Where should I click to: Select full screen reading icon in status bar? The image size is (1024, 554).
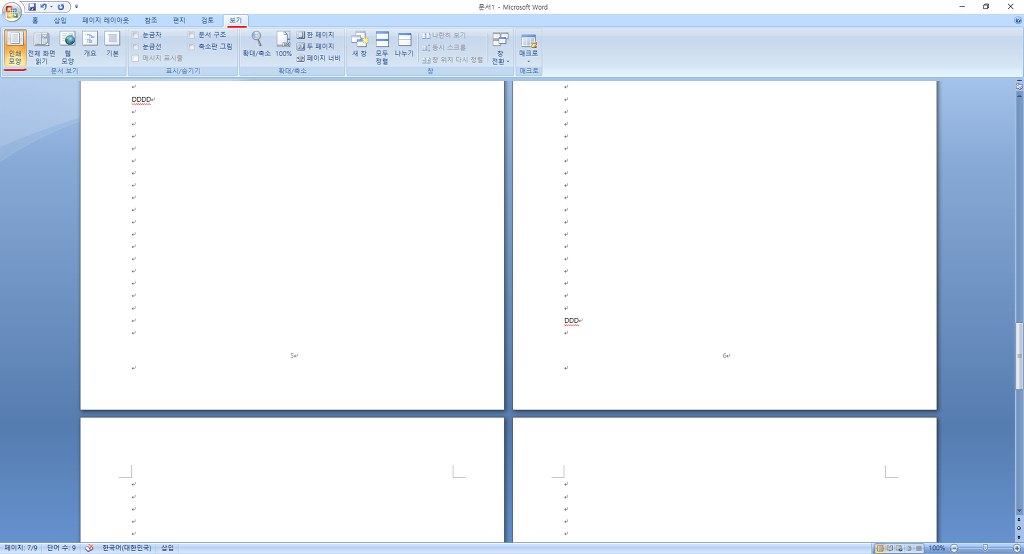(889, 548)
